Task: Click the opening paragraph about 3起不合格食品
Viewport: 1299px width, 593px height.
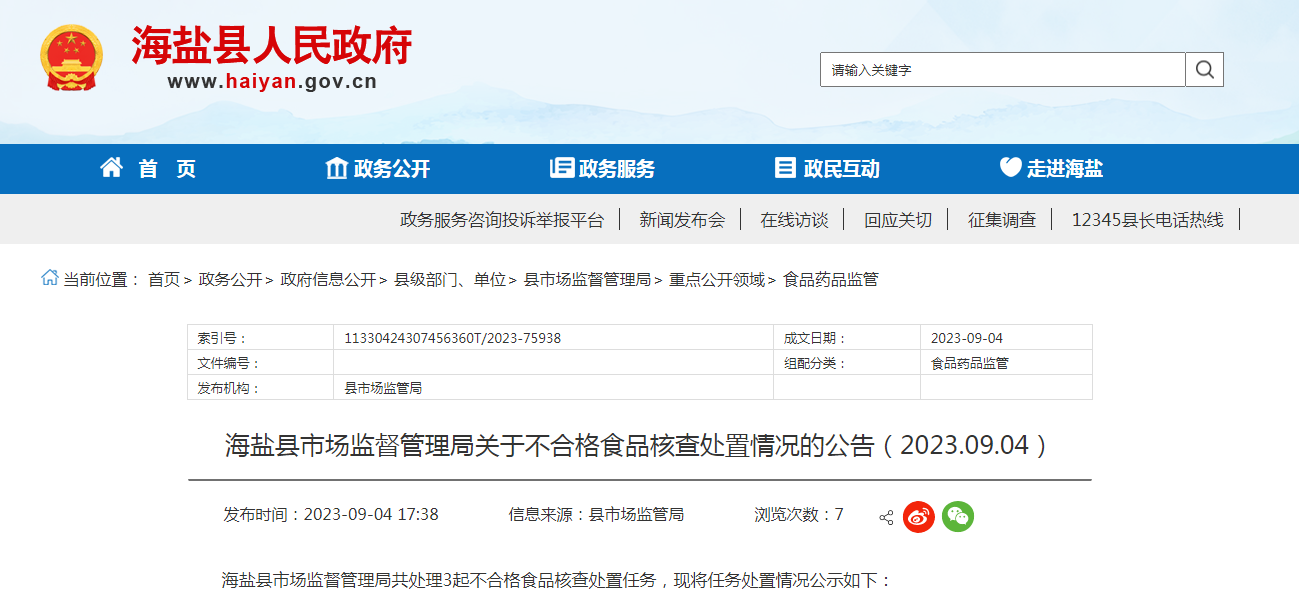Action: 556,580
